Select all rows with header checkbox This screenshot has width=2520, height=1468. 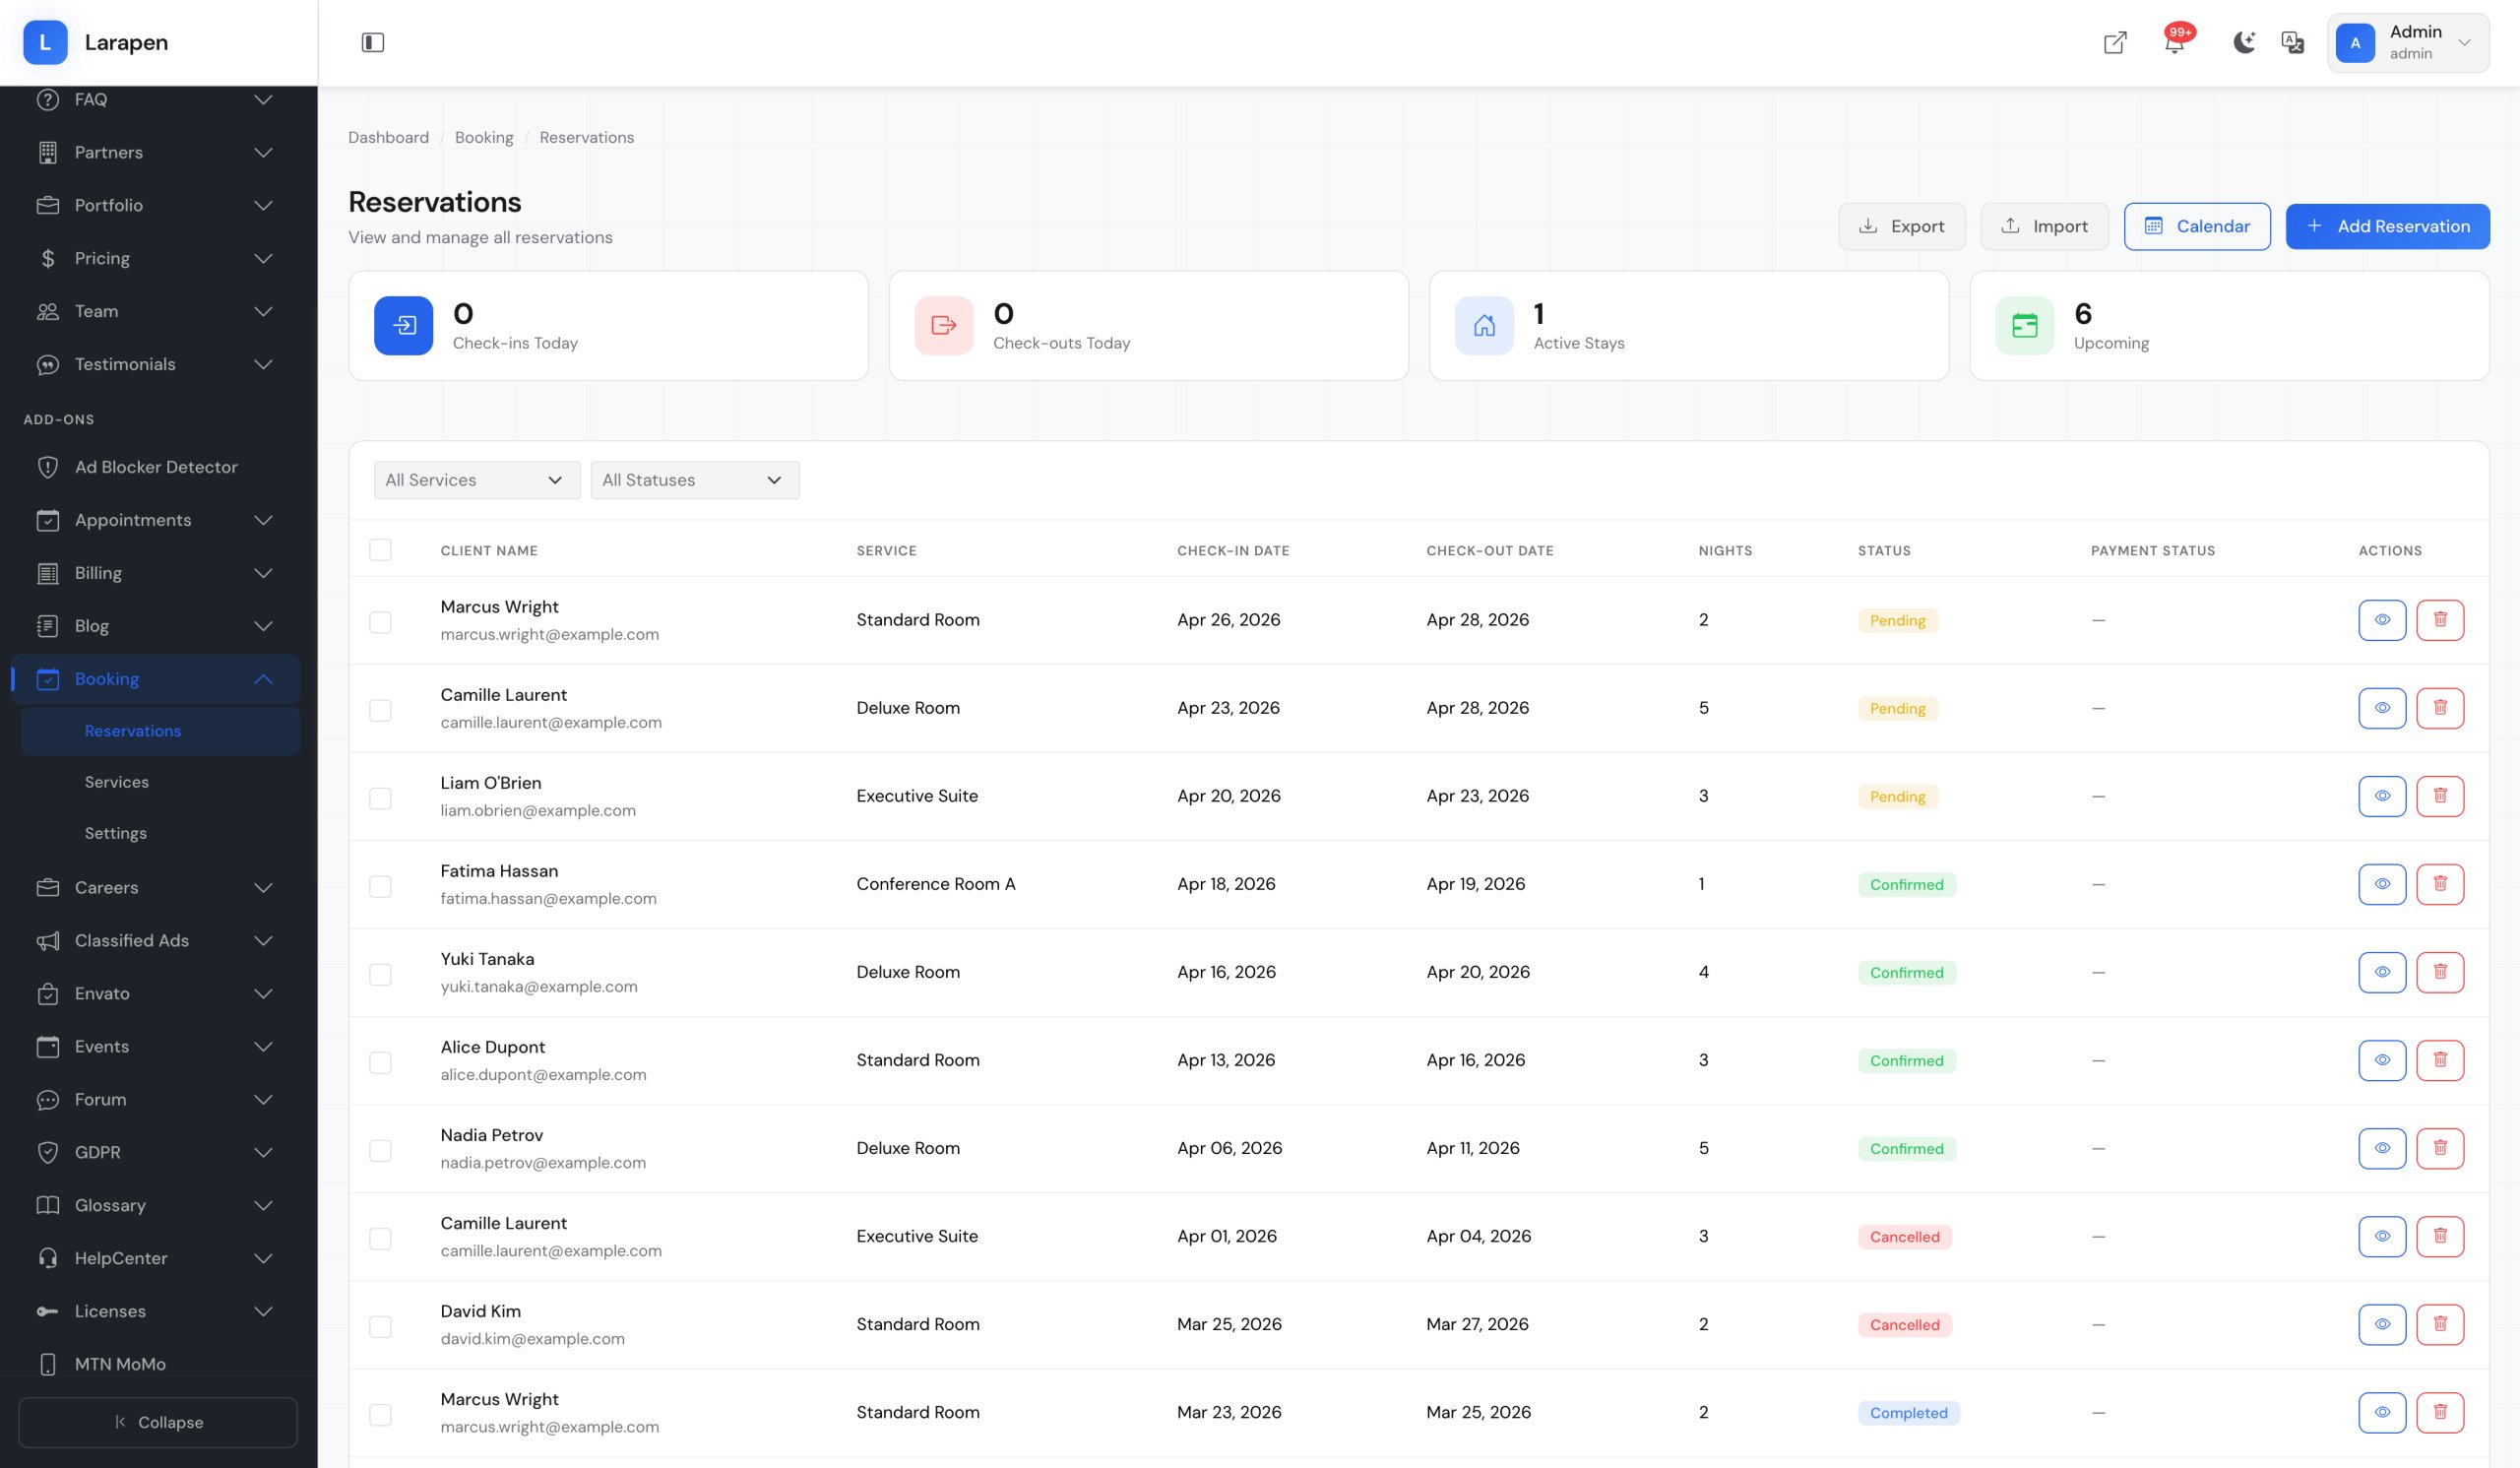380,550
